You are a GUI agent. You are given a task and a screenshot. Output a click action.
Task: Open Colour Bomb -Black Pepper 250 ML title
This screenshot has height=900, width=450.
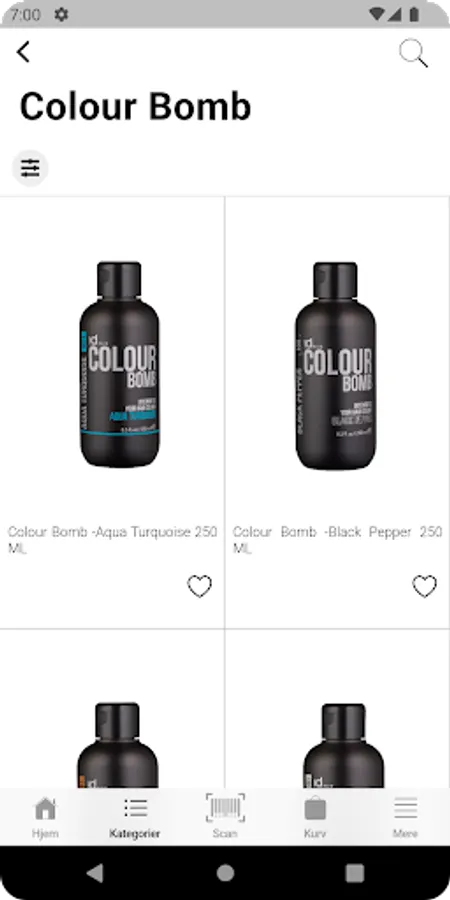coord(338,540)
